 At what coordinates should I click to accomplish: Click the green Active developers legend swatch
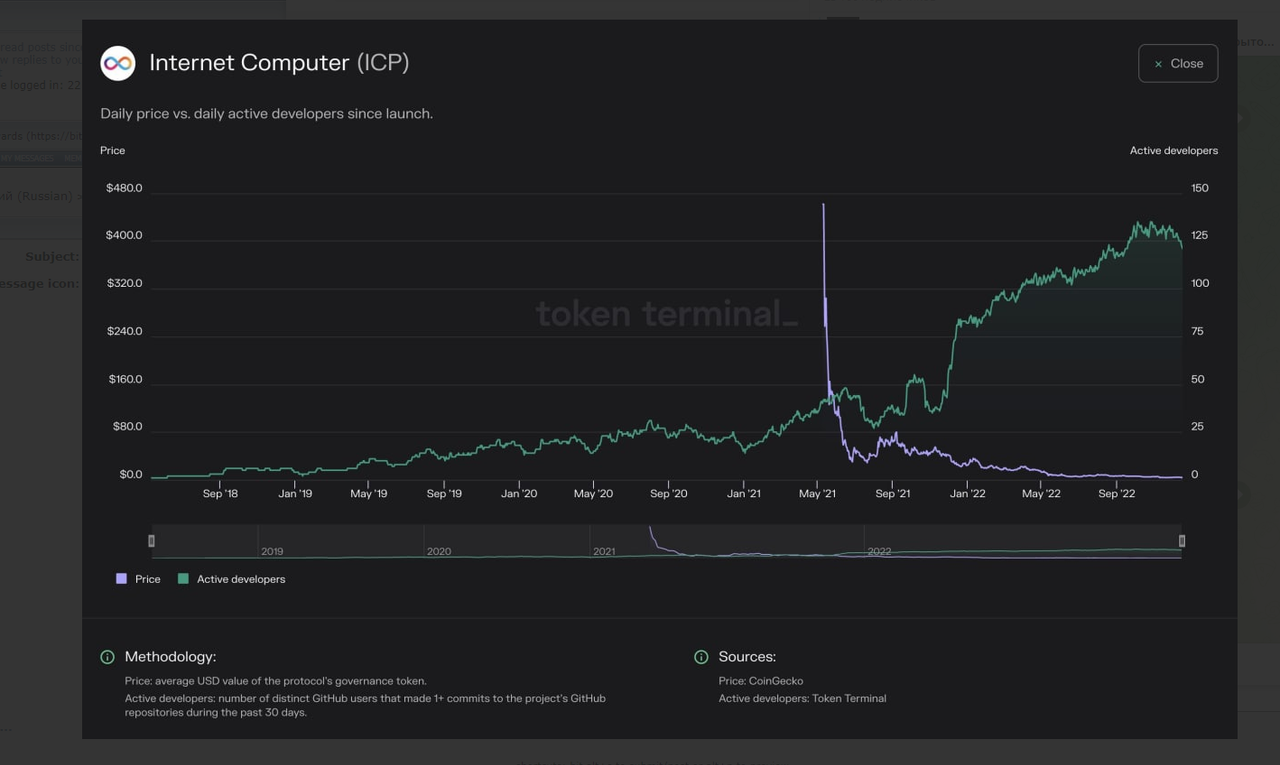183,579
